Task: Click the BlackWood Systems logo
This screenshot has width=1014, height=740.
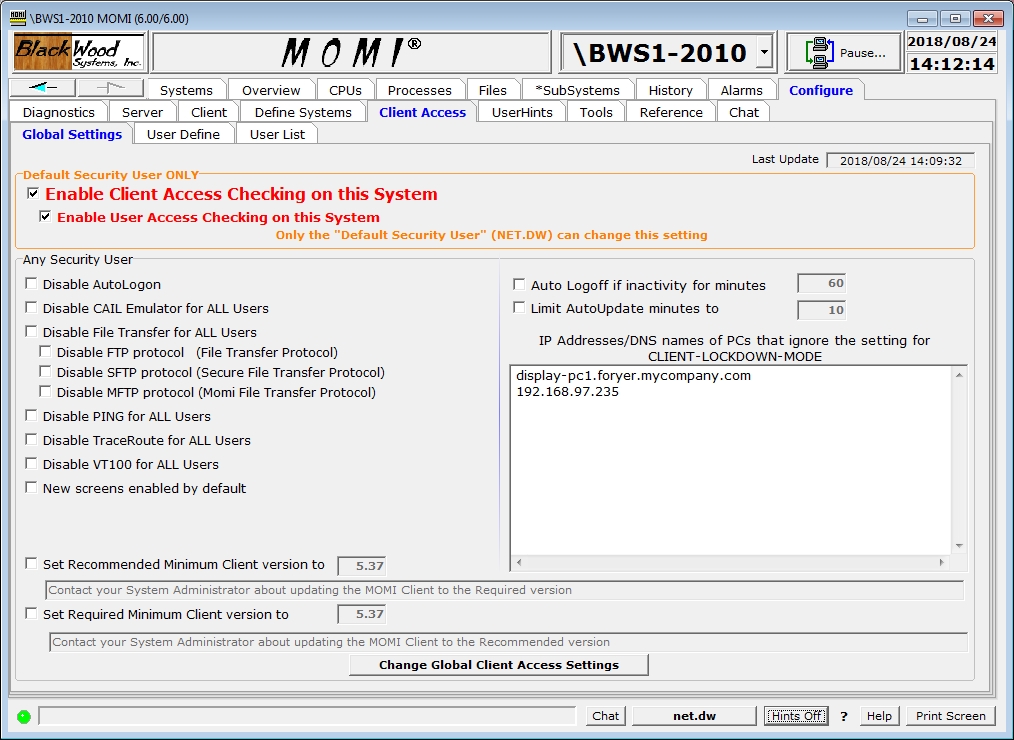Action: point(79,52)
